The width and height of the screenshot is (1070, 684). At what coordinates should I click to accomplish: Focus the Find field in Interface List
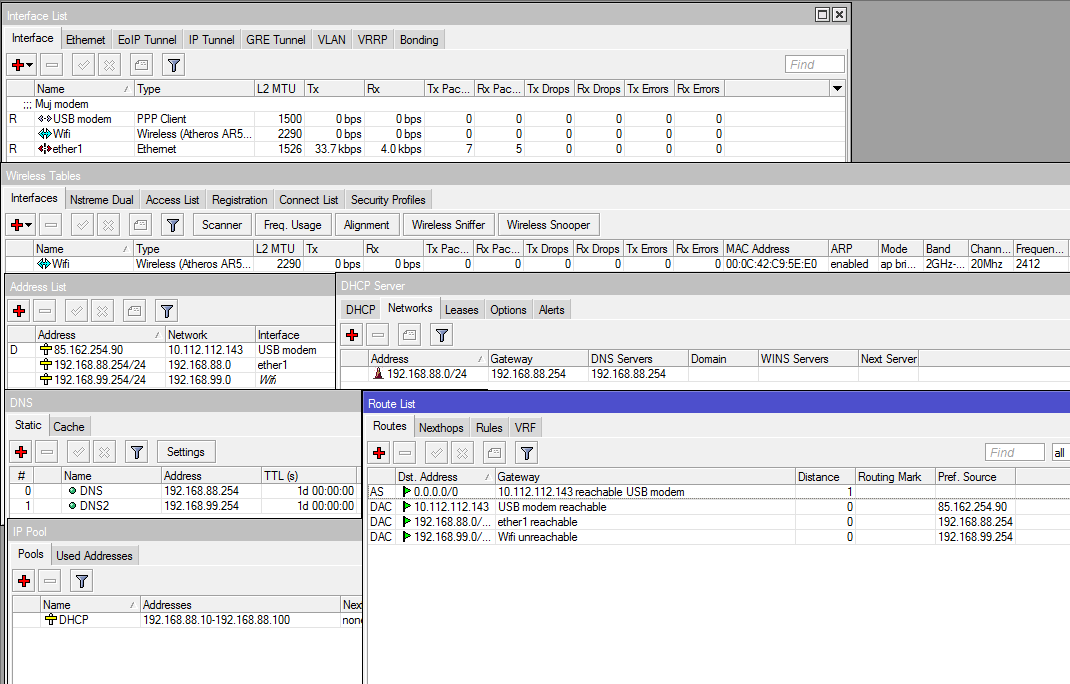815,64
